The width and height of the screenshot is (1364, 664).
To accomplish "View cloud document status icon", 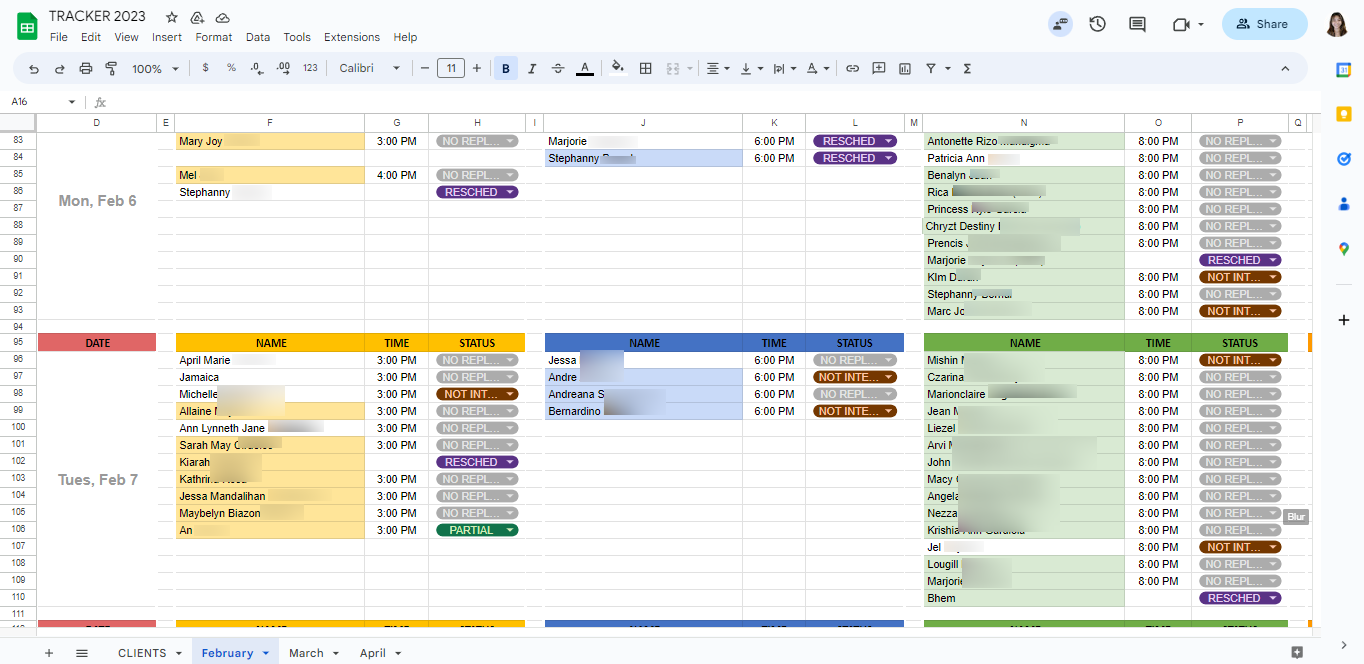I will click(223, 17).
